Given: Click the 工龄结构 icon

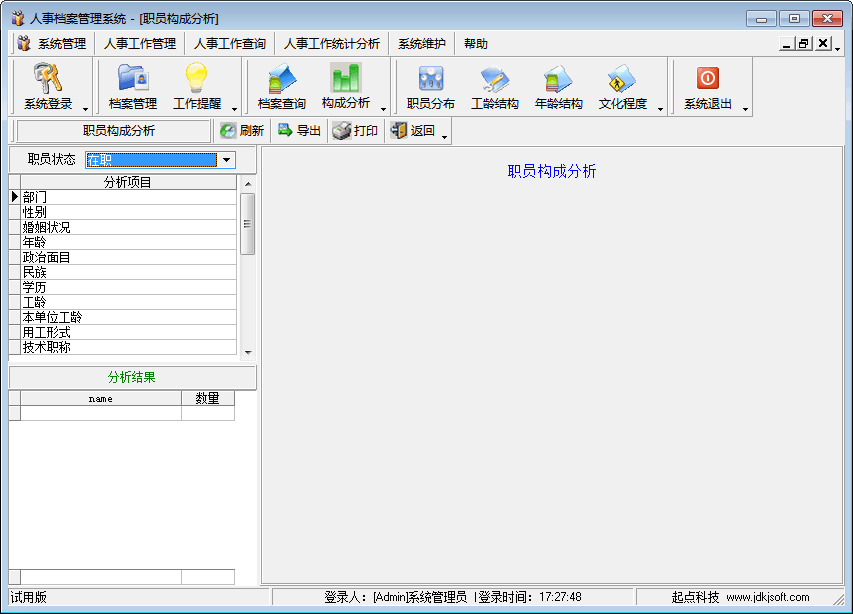Looking at the screenshot, I should tap(494, 78).
